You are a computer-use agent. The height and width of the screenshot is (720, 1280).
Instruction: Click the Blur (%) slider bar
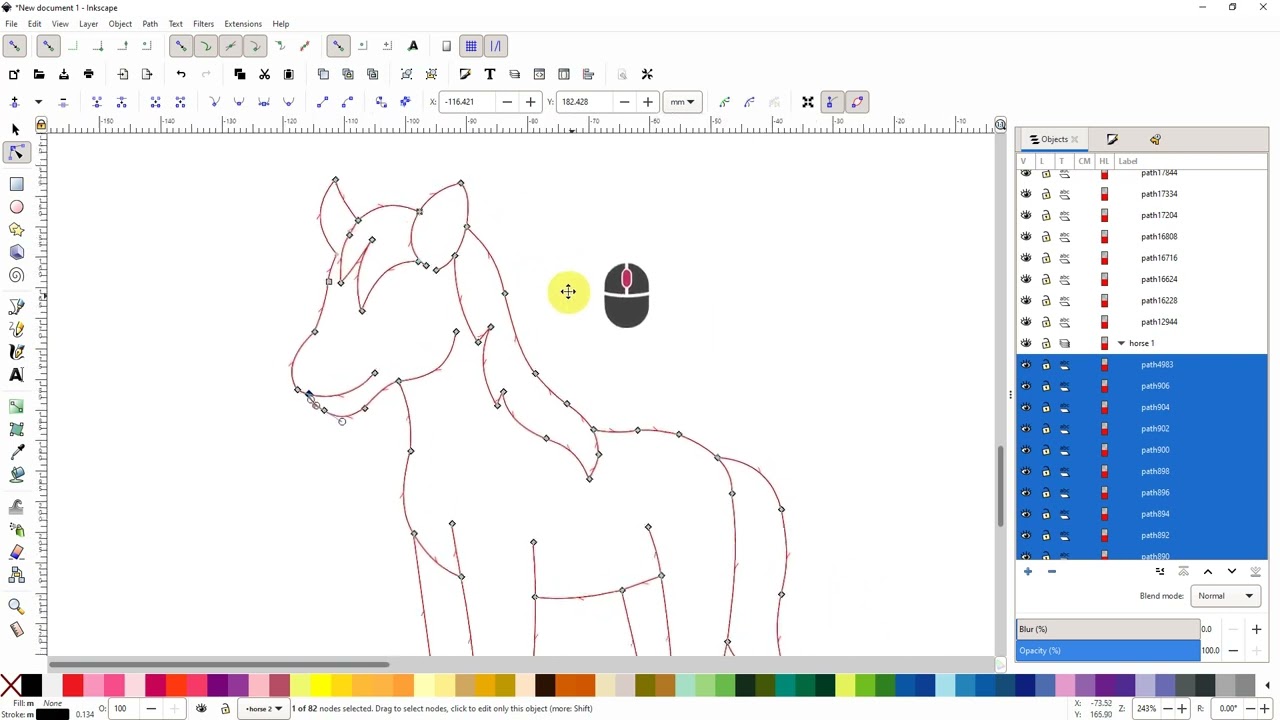tap(1108, 629)
